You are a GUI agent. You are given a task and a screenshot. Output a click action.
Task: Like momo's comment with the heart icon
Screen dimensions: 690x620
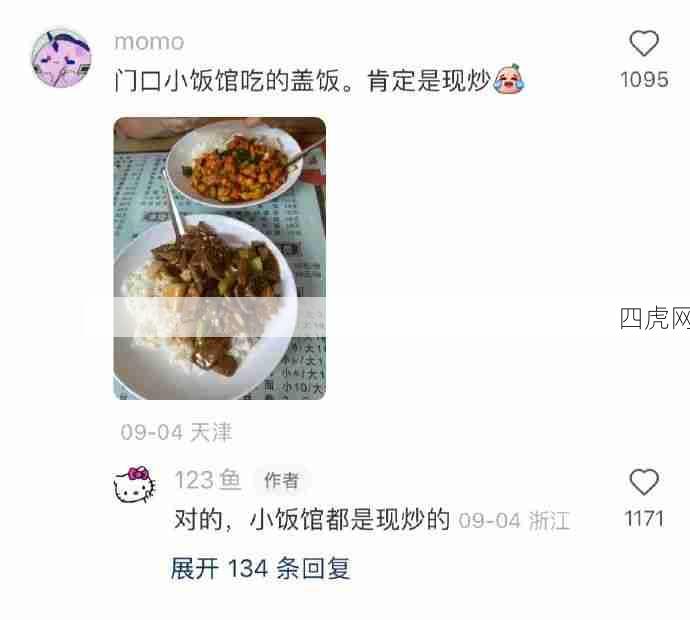point(644,43)
